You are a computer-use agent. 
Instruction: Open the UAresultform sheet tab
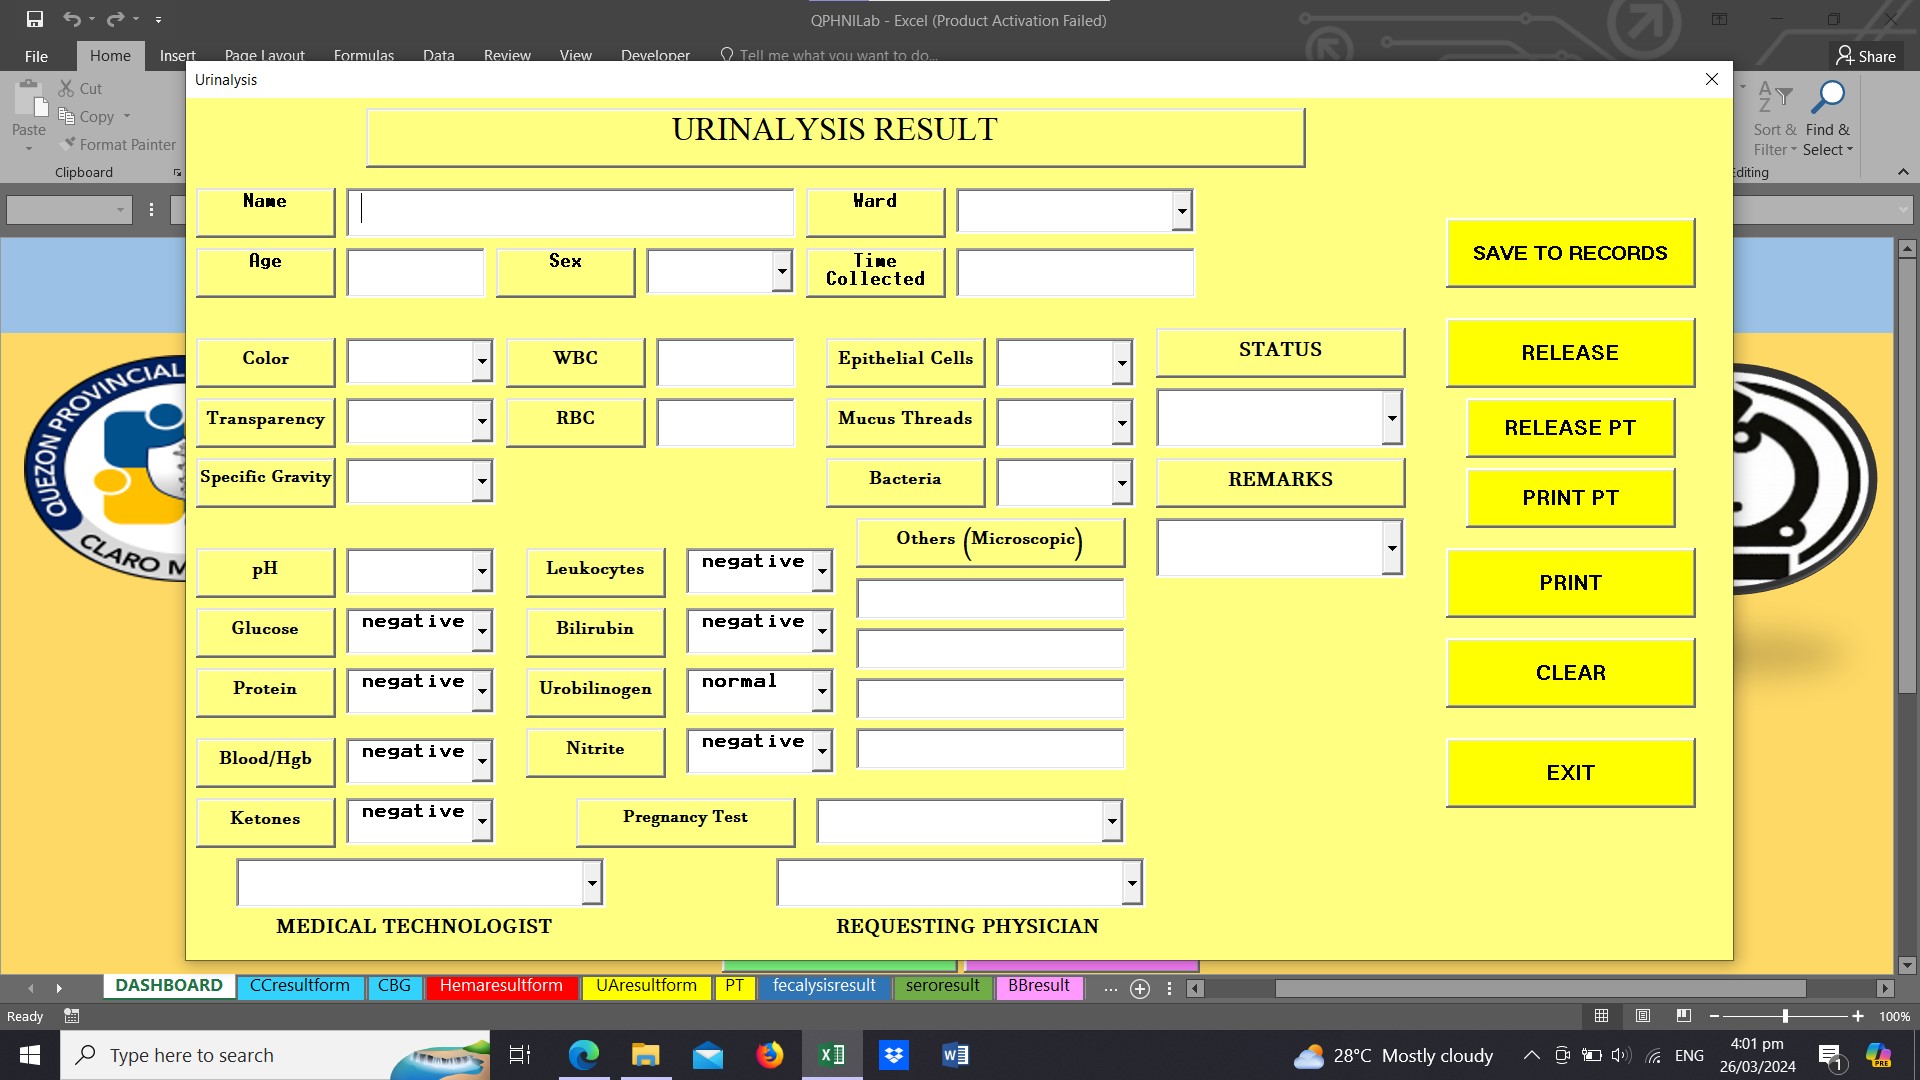(646, 986)
